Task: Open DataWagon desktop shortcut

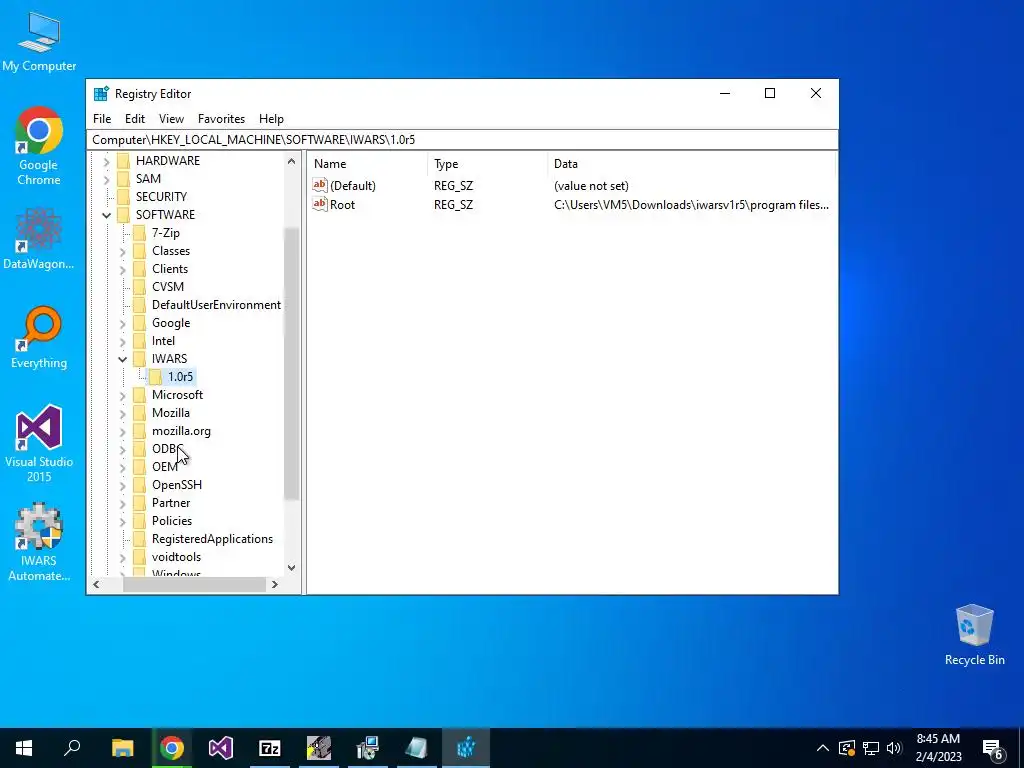Action: [x=39, y=238]
